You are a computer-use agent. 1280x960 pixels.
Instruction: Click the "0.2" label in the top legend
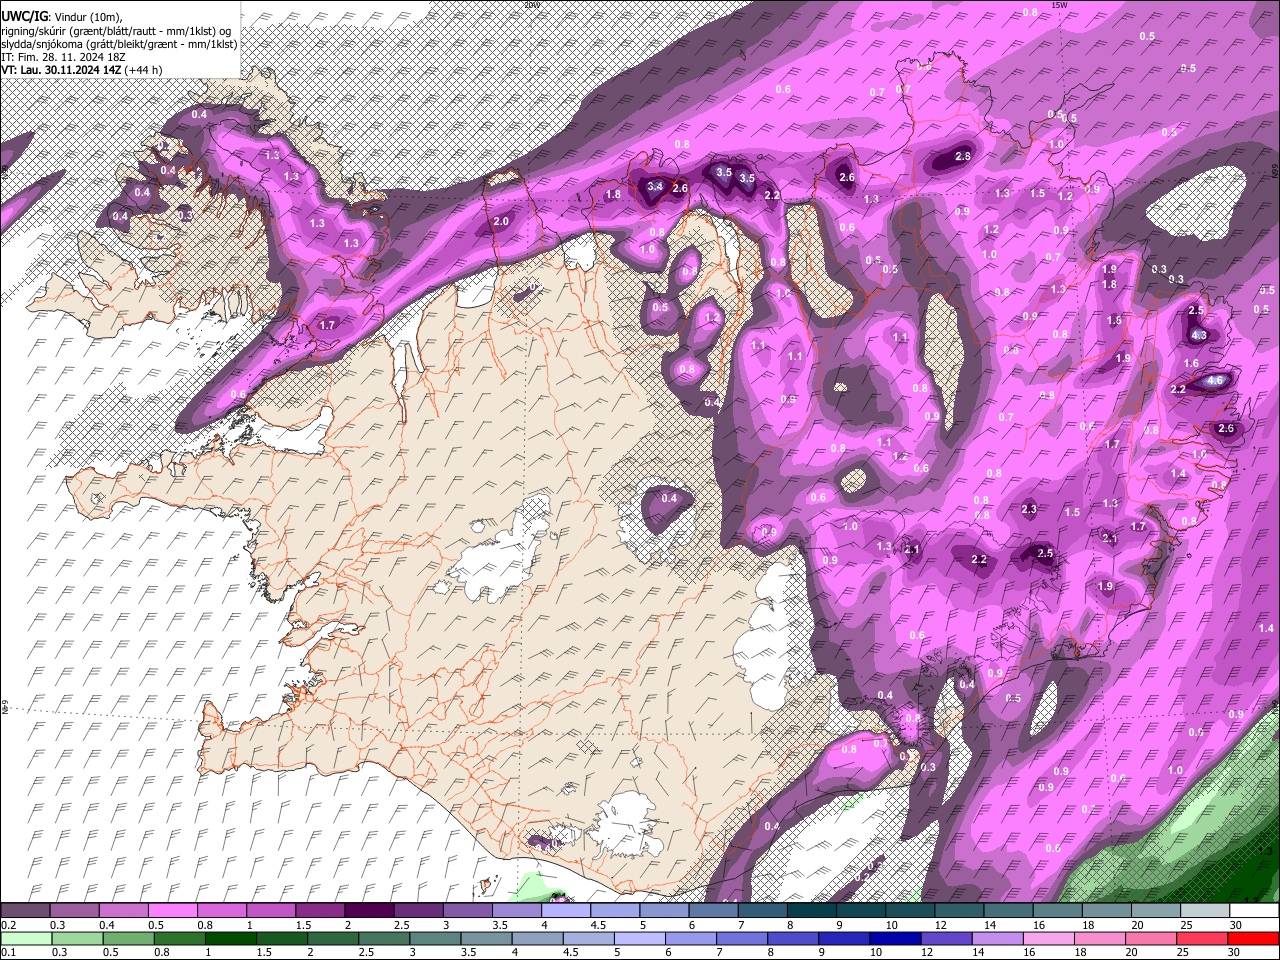[x=8, y=925]
